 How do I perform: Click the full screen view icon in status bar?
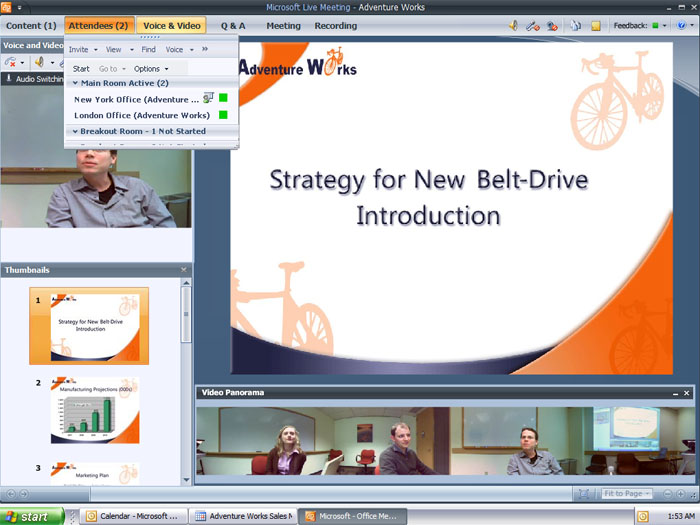pyautogui.click(x=583, y=494)
